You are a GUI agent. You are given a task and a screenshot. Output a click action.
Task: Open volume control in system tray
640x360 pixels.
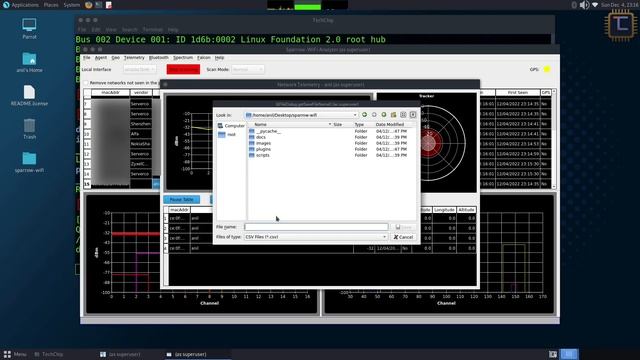pos(584,5)
